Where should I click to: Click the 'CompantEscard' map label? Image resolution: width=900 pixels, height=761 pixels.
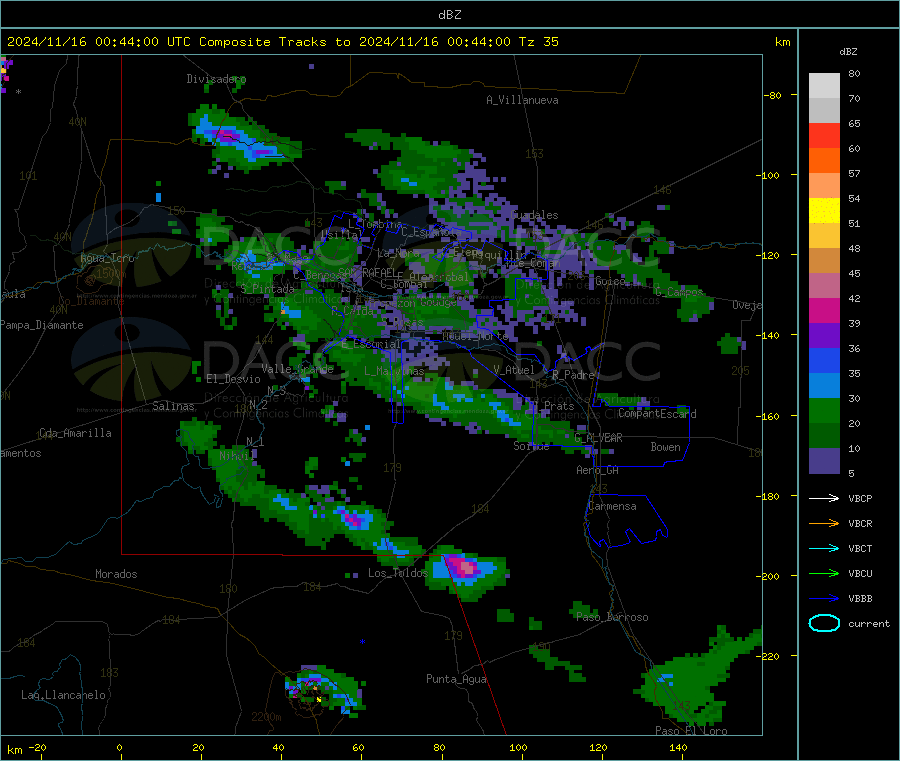pos(657,414)
